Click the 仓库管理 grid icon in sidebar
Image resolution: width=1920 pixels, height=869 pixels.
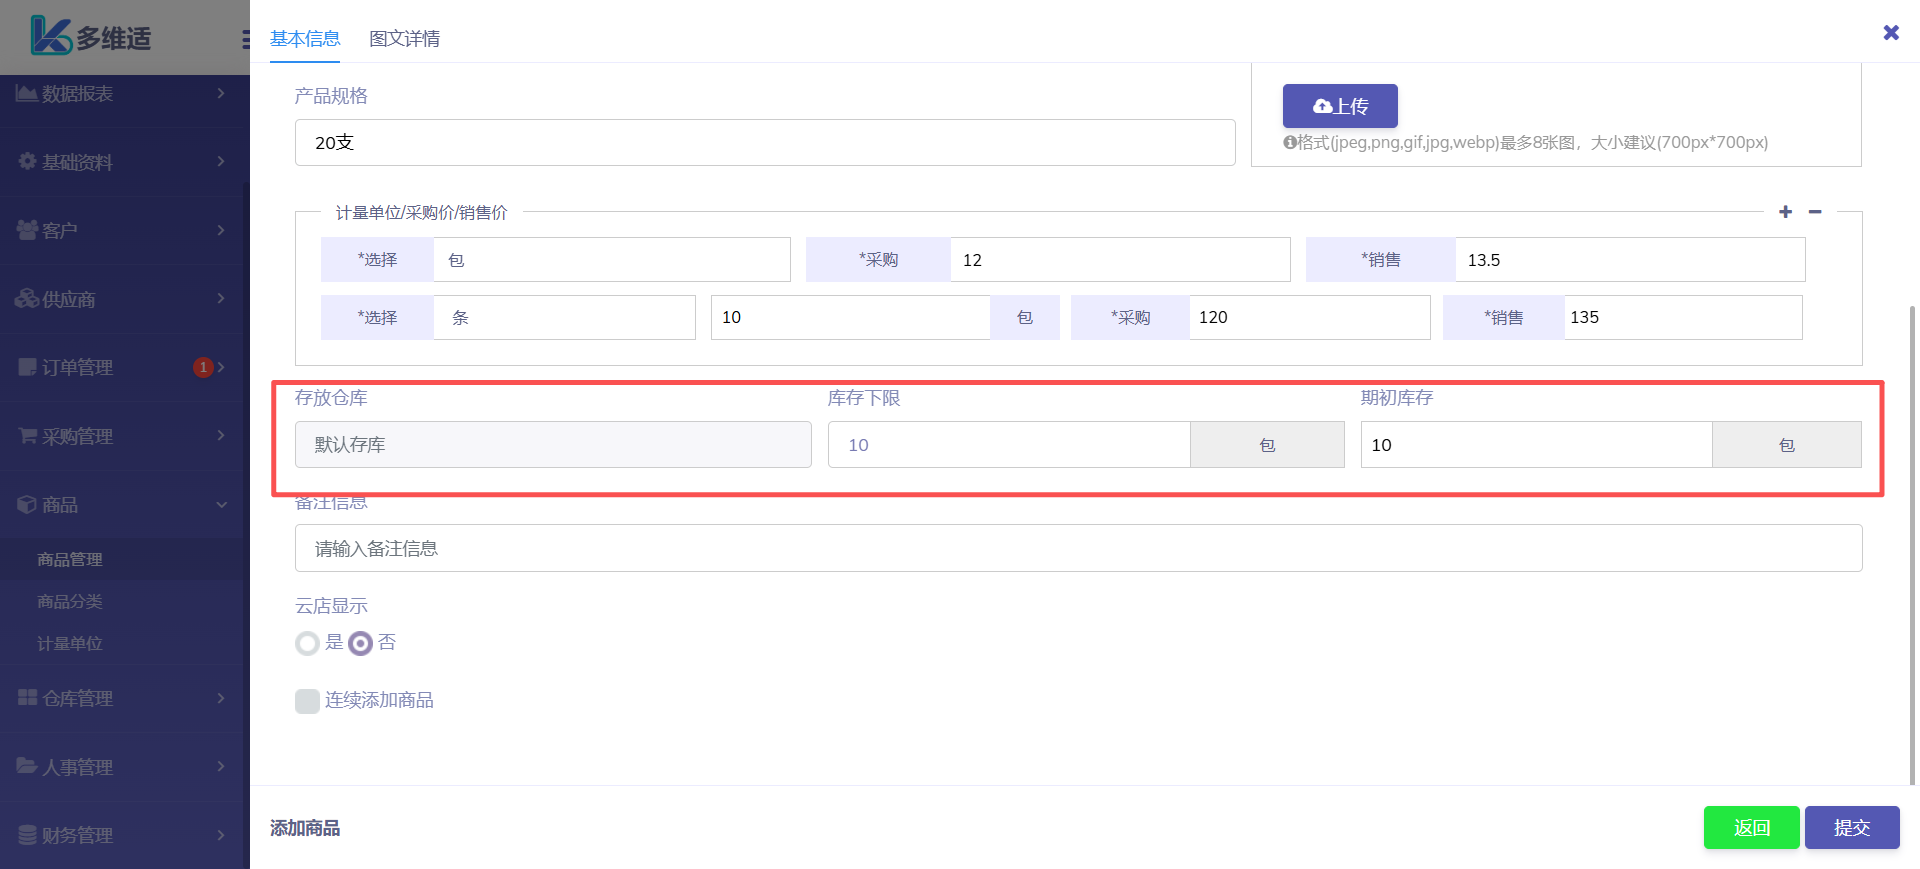[x=27, y=698]
